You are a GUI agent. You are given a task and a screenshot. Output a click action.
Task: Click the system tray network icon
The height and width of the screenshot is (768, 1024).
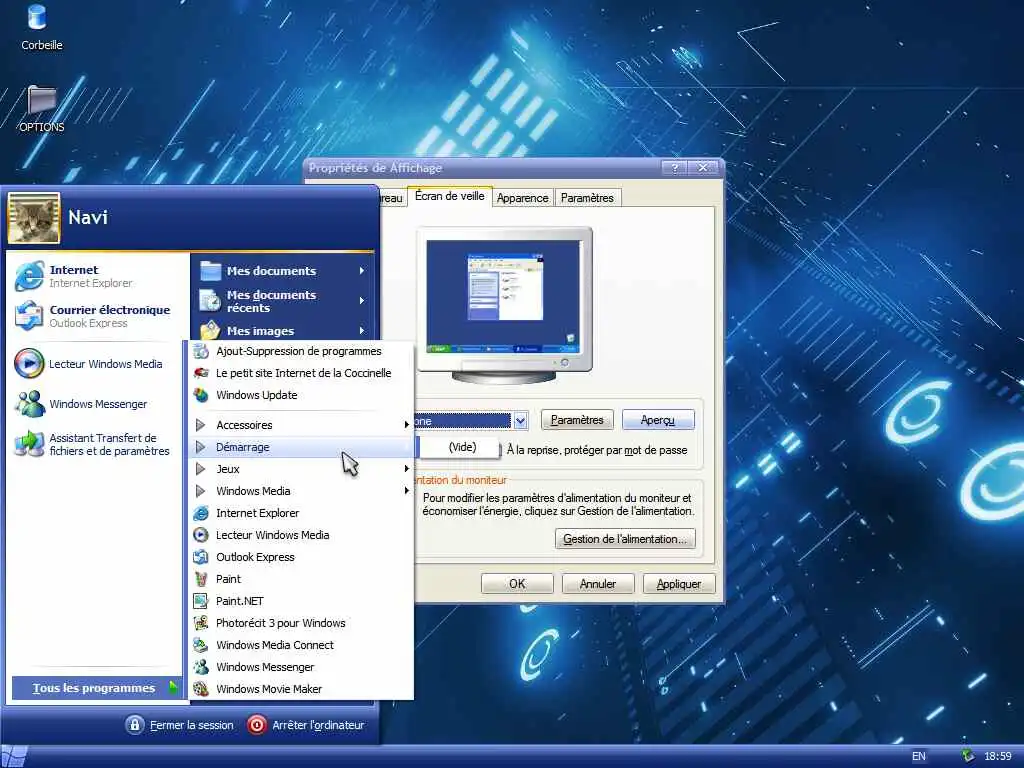click(967, 756)
